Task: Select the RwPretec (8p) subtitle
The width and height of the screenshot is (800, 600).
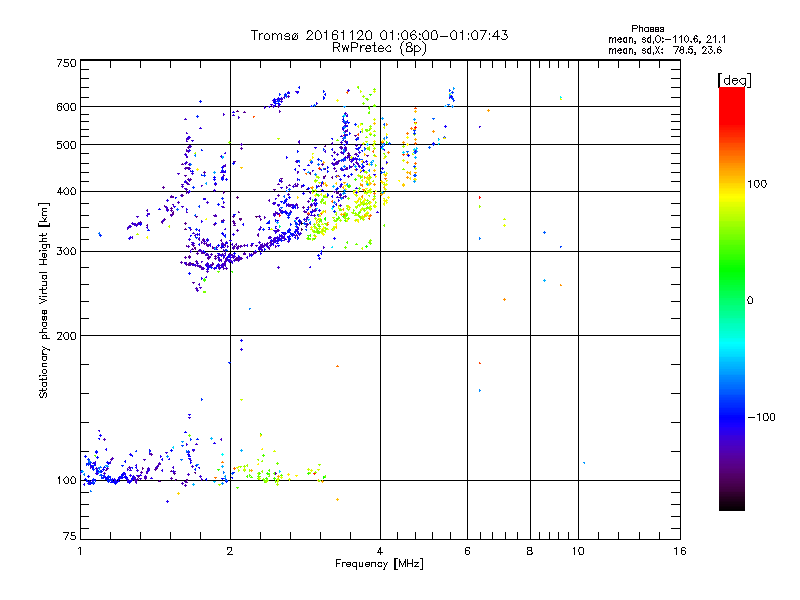Action: (x=379, y=47)
